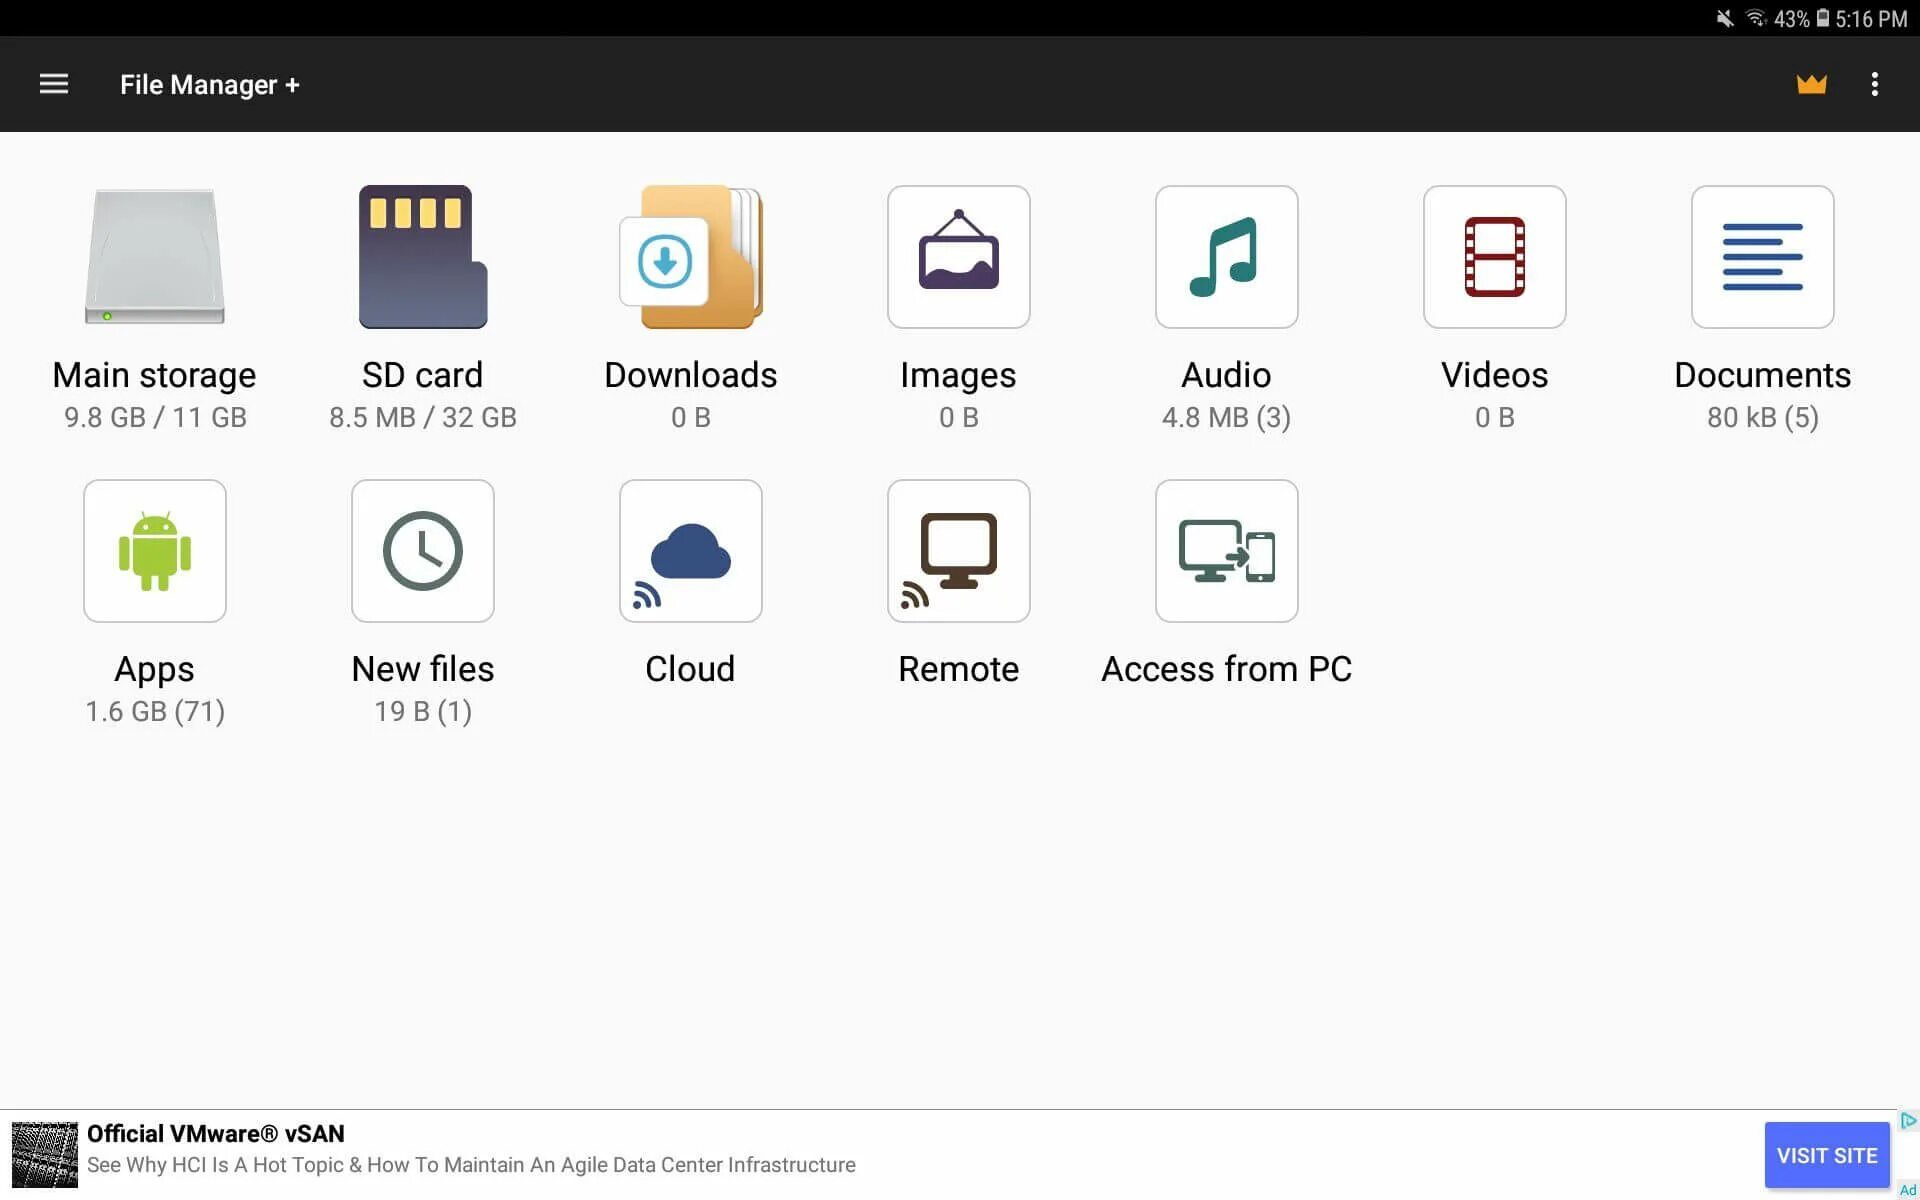The height and width of the screenshot is (1200, 1920).
Task: Click the VMware vSAN ad headline
Action: (216, 1133)
